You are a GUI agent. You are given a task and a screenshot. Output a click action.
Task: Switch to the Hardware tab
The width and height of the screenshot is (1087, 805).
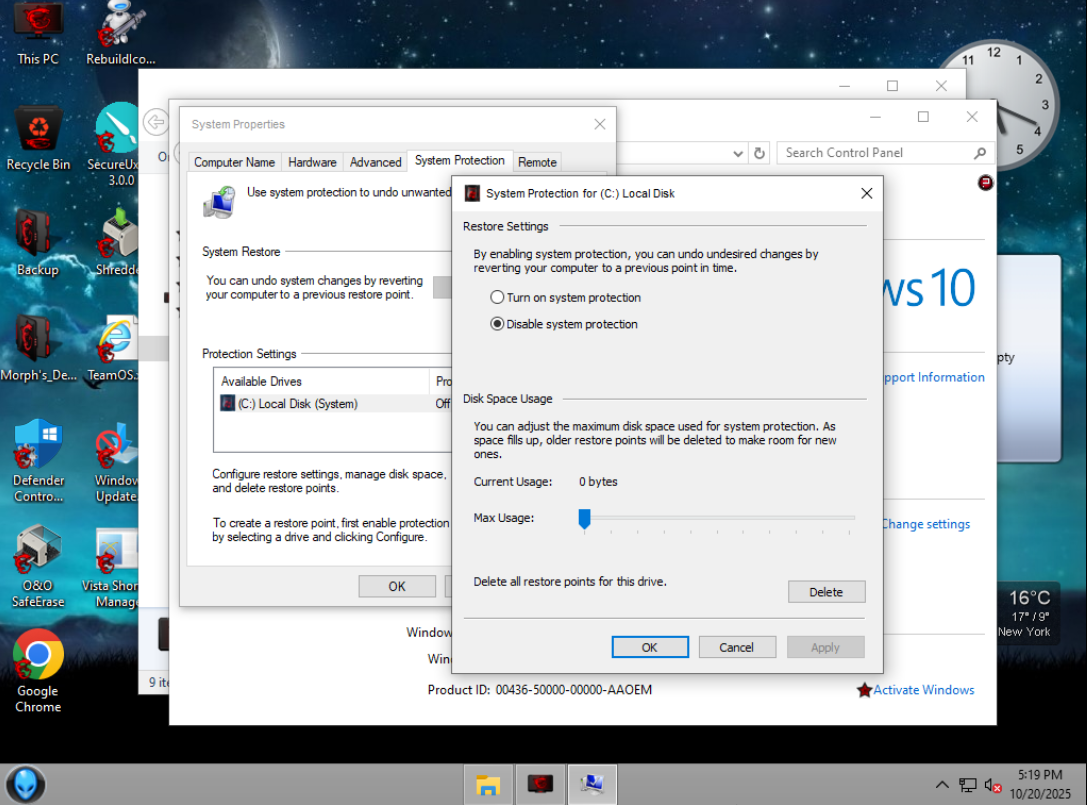point(312,162)
